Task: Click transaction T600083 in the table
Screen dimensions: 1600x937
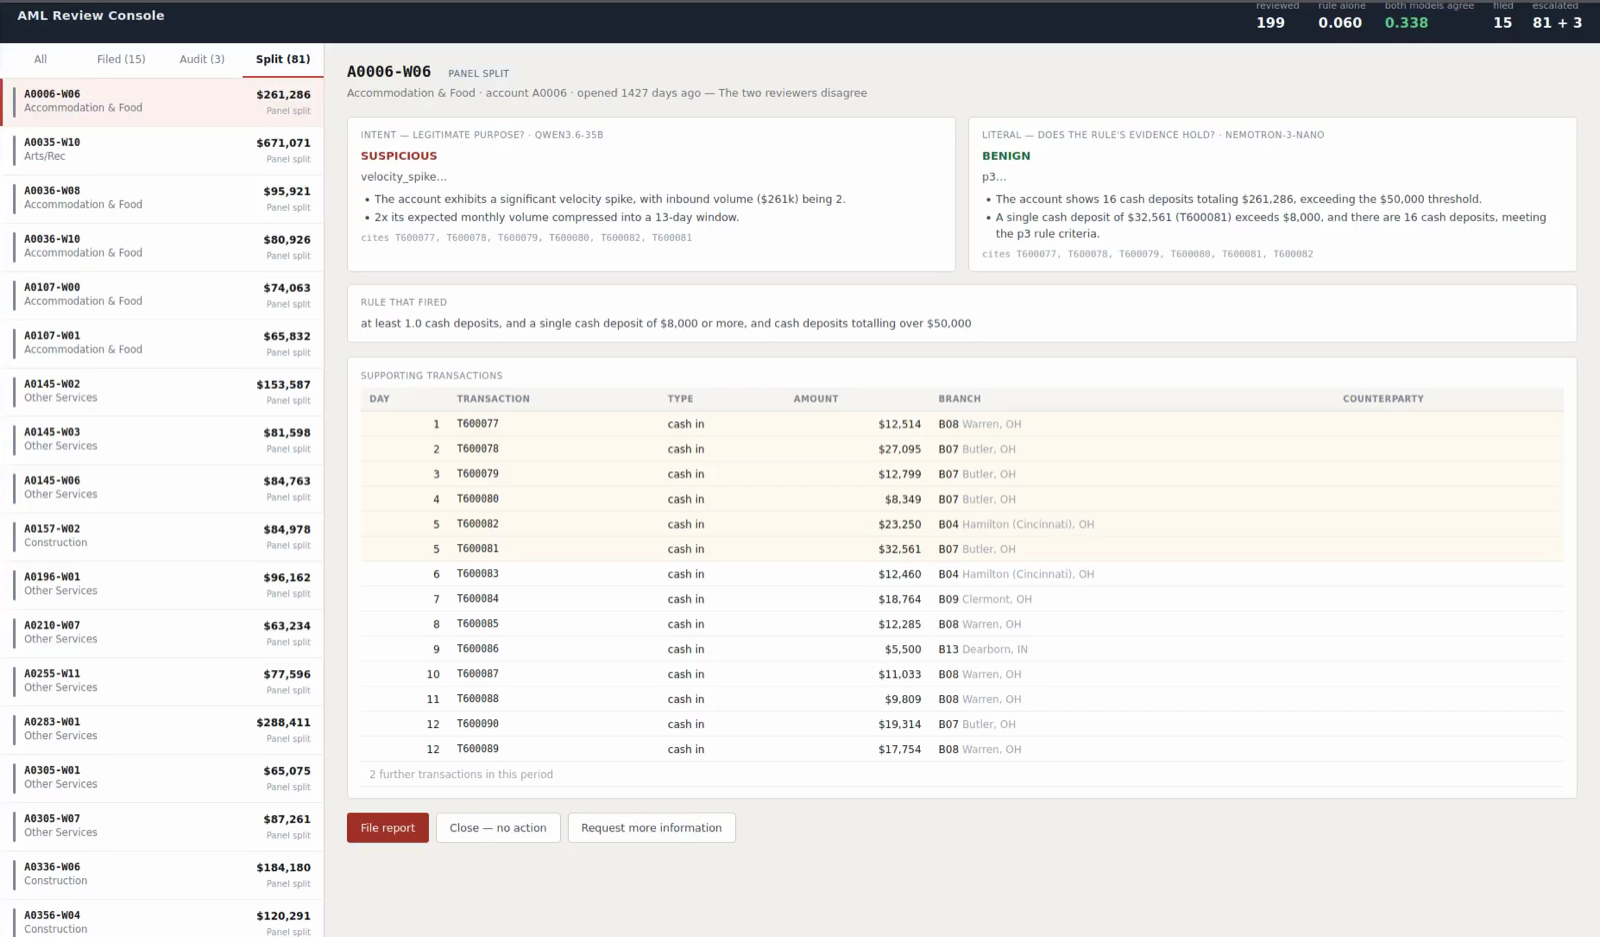Action: point(962,574)
